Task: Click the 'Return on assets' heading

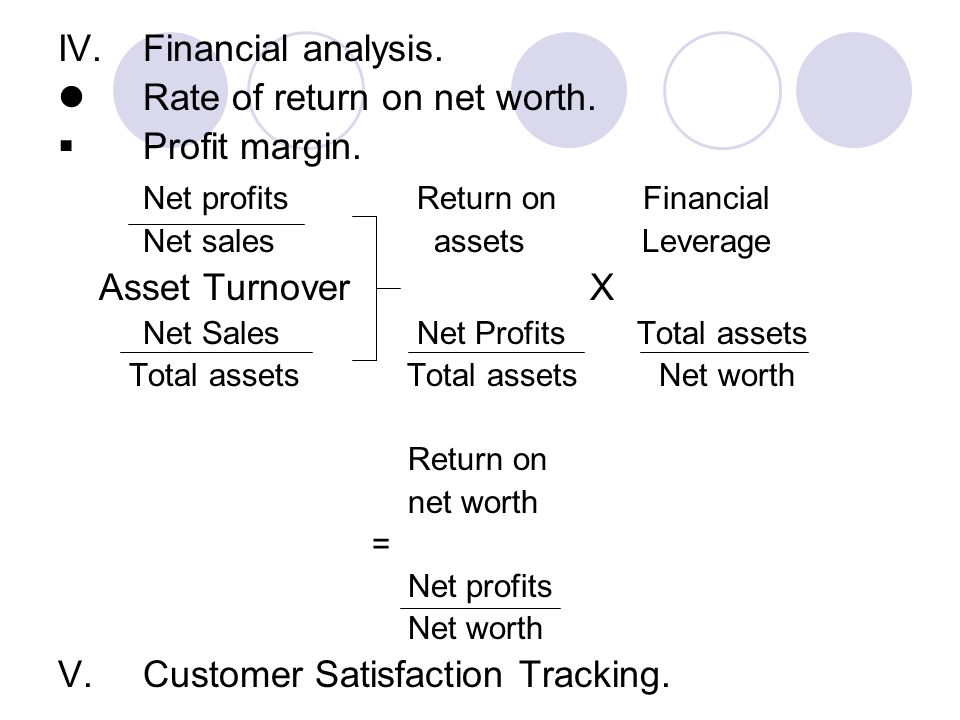Action: (486, 219)
